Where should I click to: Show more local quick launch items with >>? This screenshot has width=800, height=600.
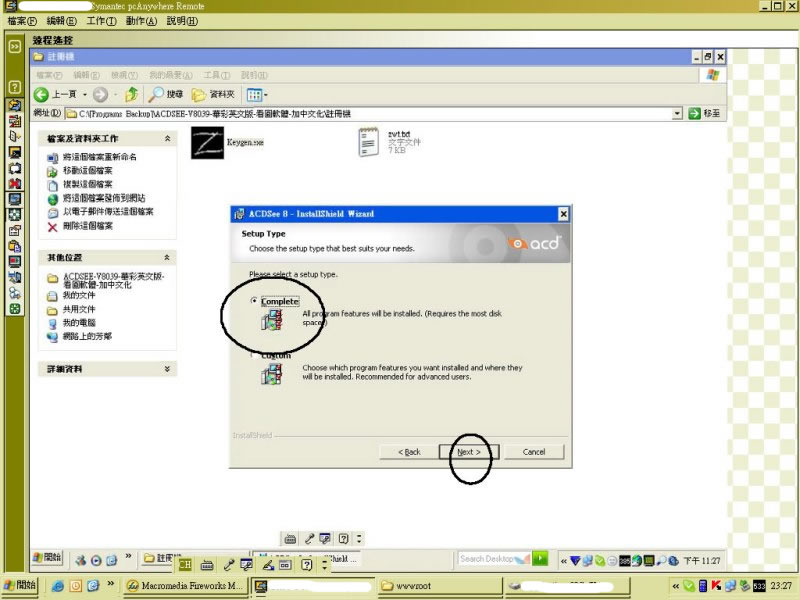pos(111,583)
